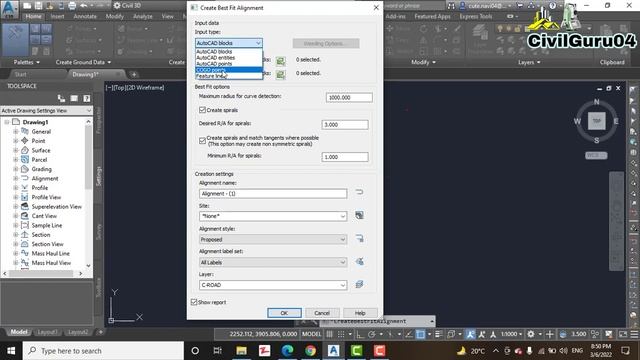Select AutoCAD entities in the input type list
The image size is (640, 360).
point(229,58)
